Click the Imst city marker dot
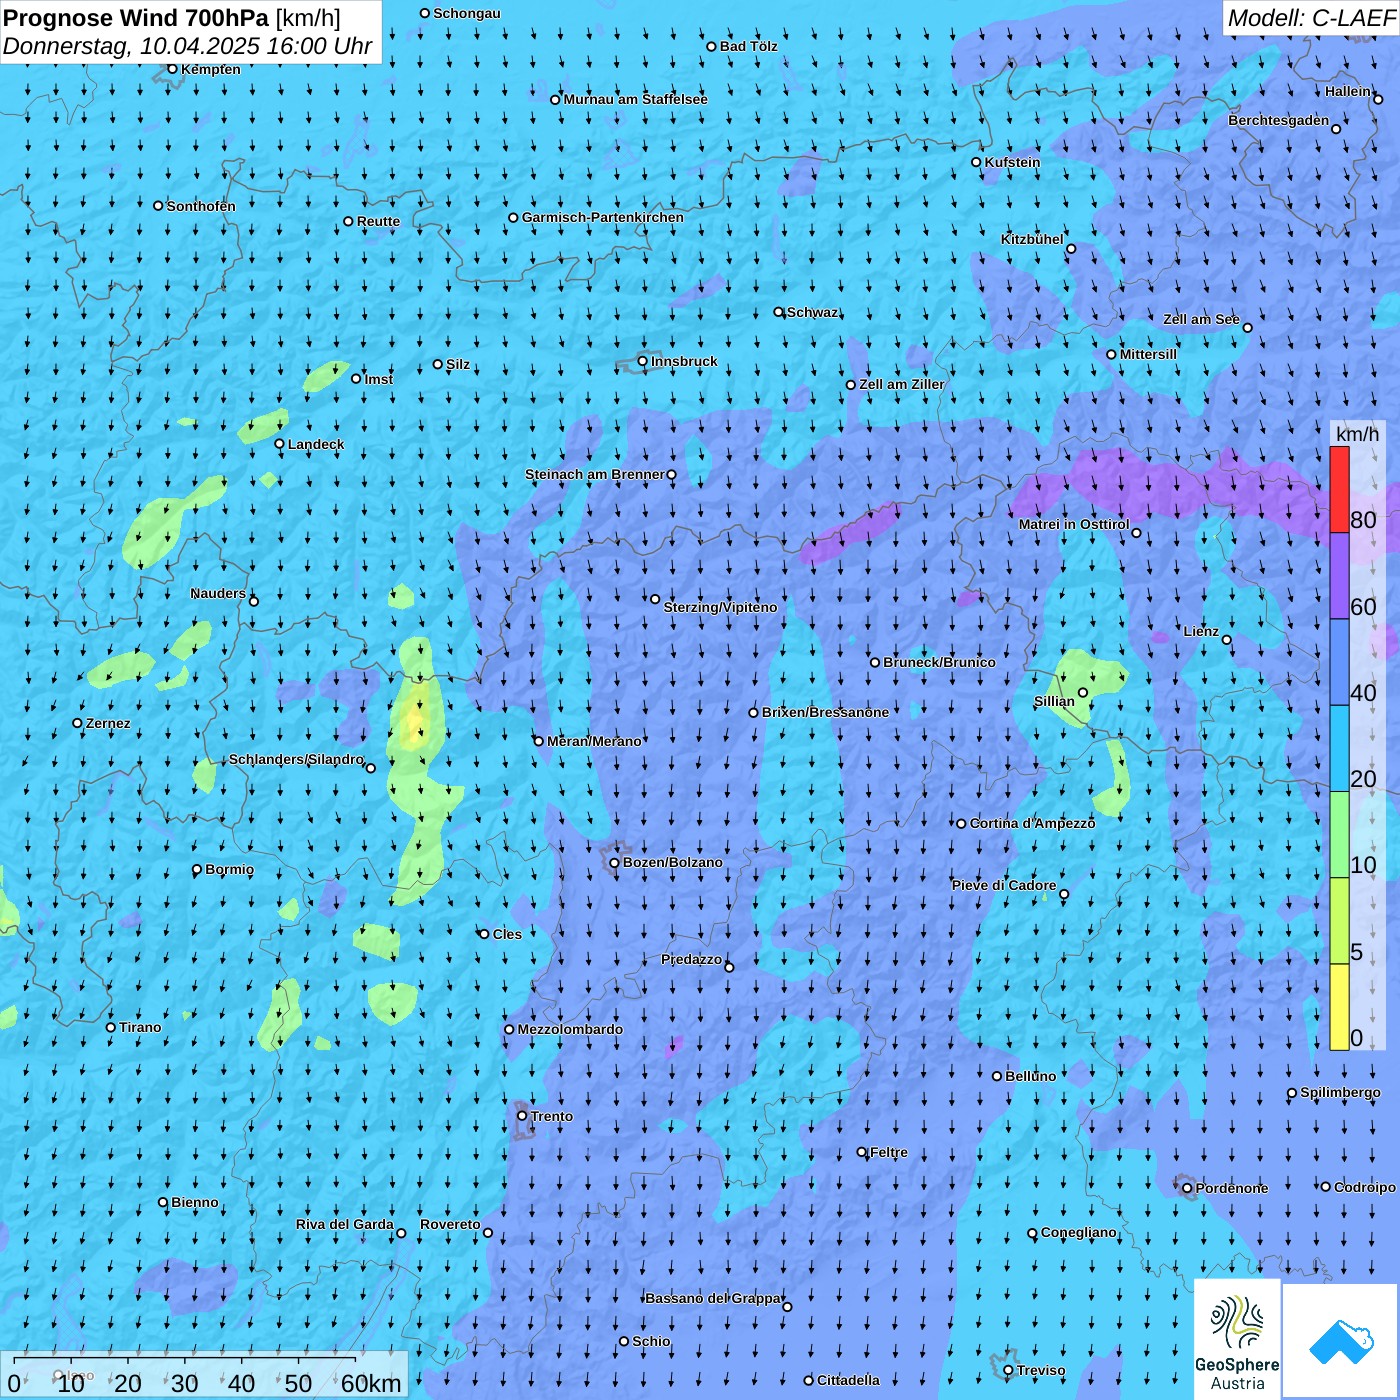The image size is (1400, 1400). pyautogui.click(x=356, y=378)
